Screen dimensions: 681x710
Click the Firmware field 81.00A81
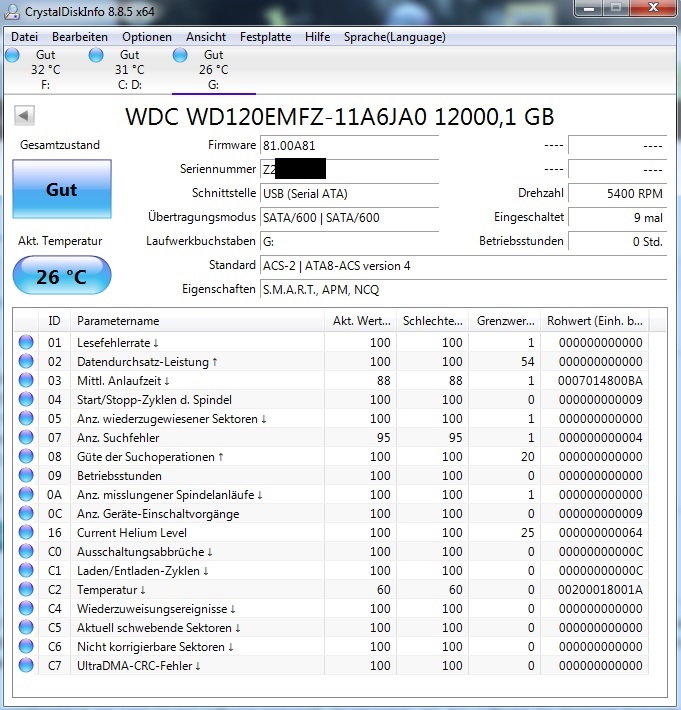click(x=349, y=145)
